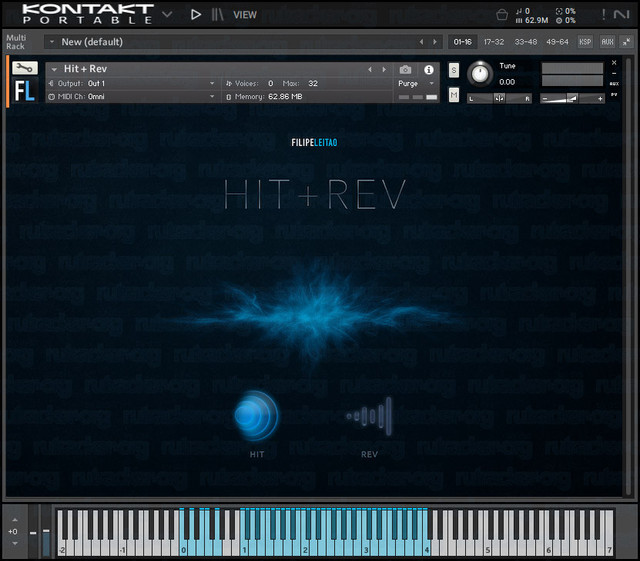Viewport: 640px width, 561px height.
Task: Load previous instrument arrow
Action: tap(370, 70)
